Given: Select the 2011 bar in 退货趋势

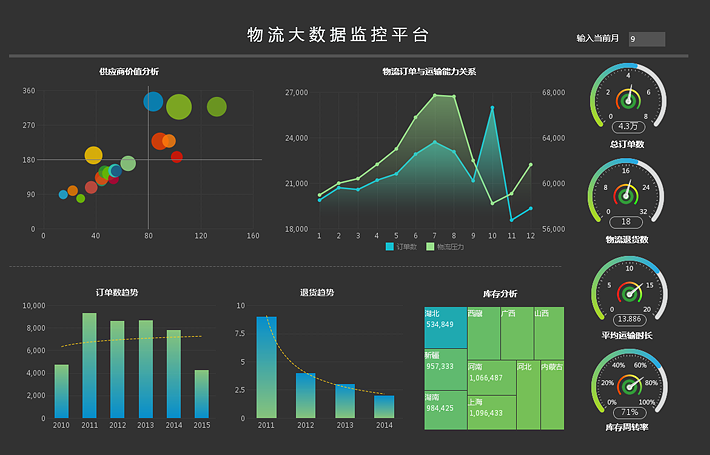Looking at the screenshot, I should click(x=266, y=367).
